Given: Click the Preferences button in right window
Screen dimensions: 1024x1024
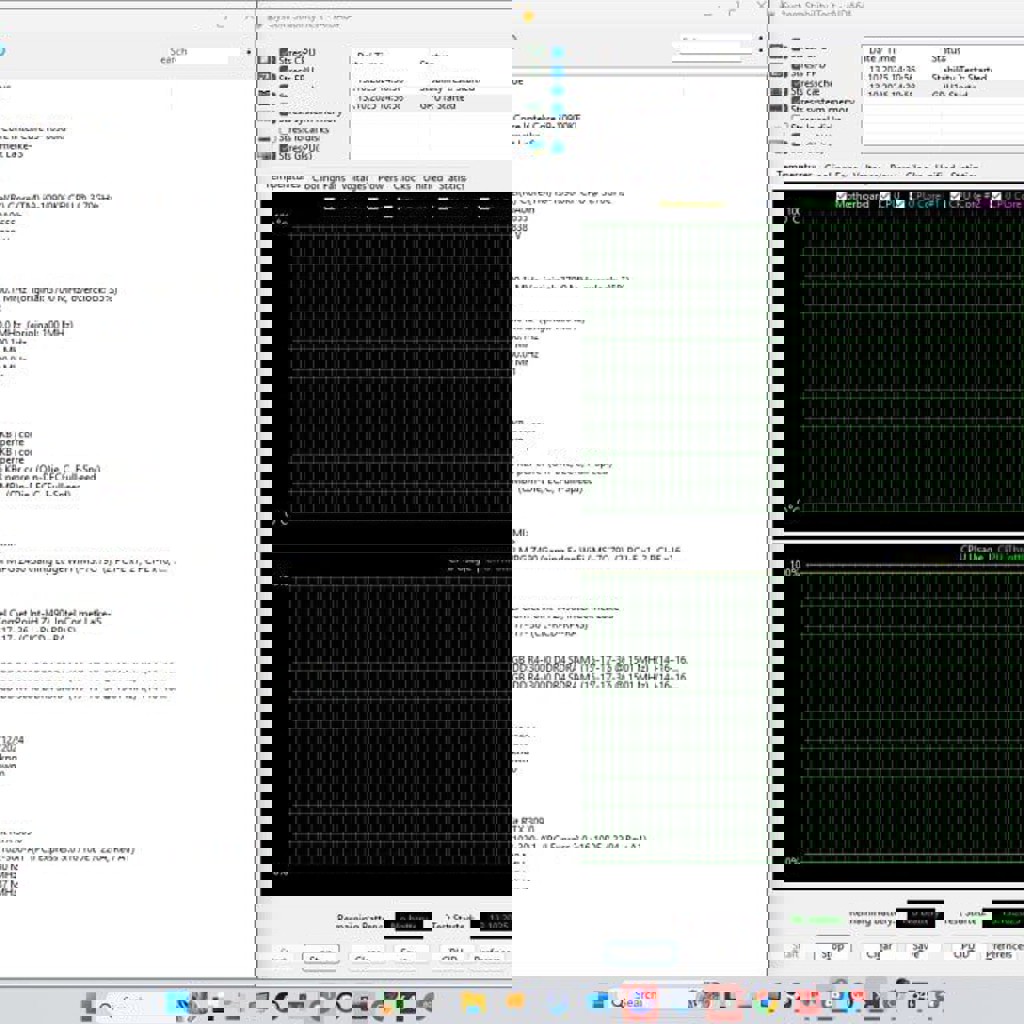Looking at the screenshot, I should coord(1004,951).
